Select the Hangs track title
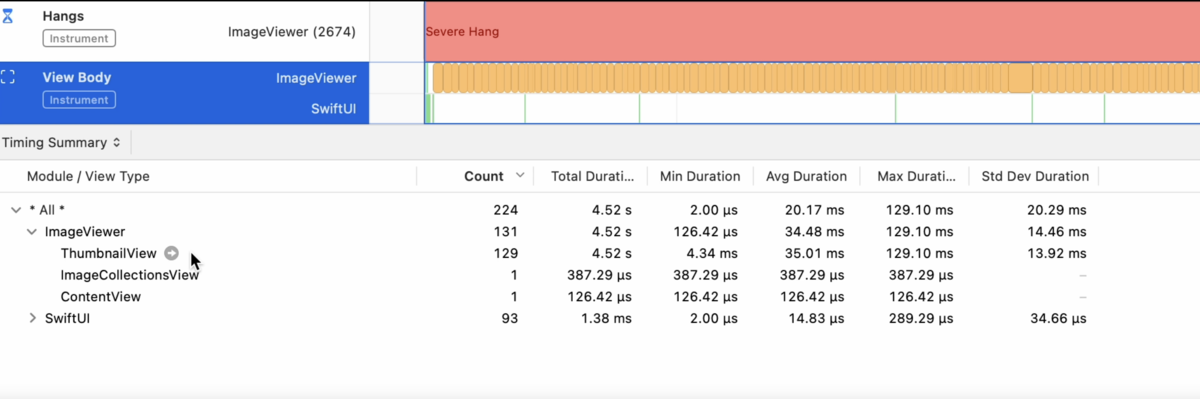The width and height of the screenshot is (1200, 399). coord(63,16)
